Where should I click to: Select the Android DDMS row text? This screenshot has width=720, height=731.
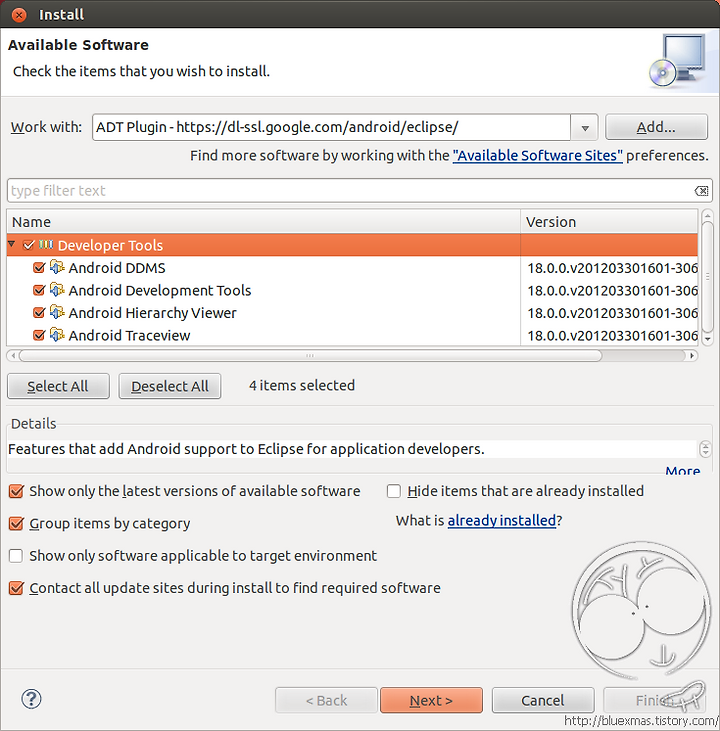click(x=117, y=268)
